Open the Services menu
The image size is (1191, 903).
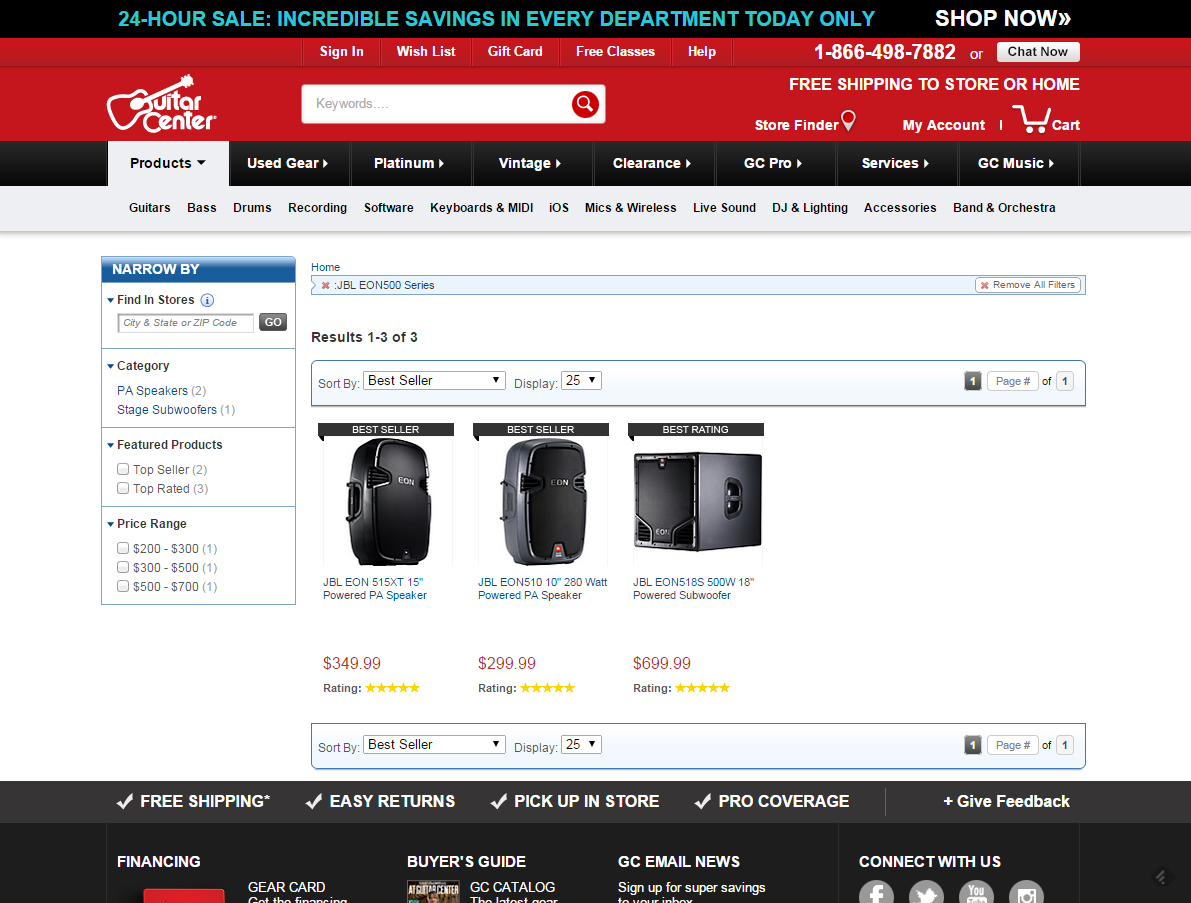pos(895,163)
